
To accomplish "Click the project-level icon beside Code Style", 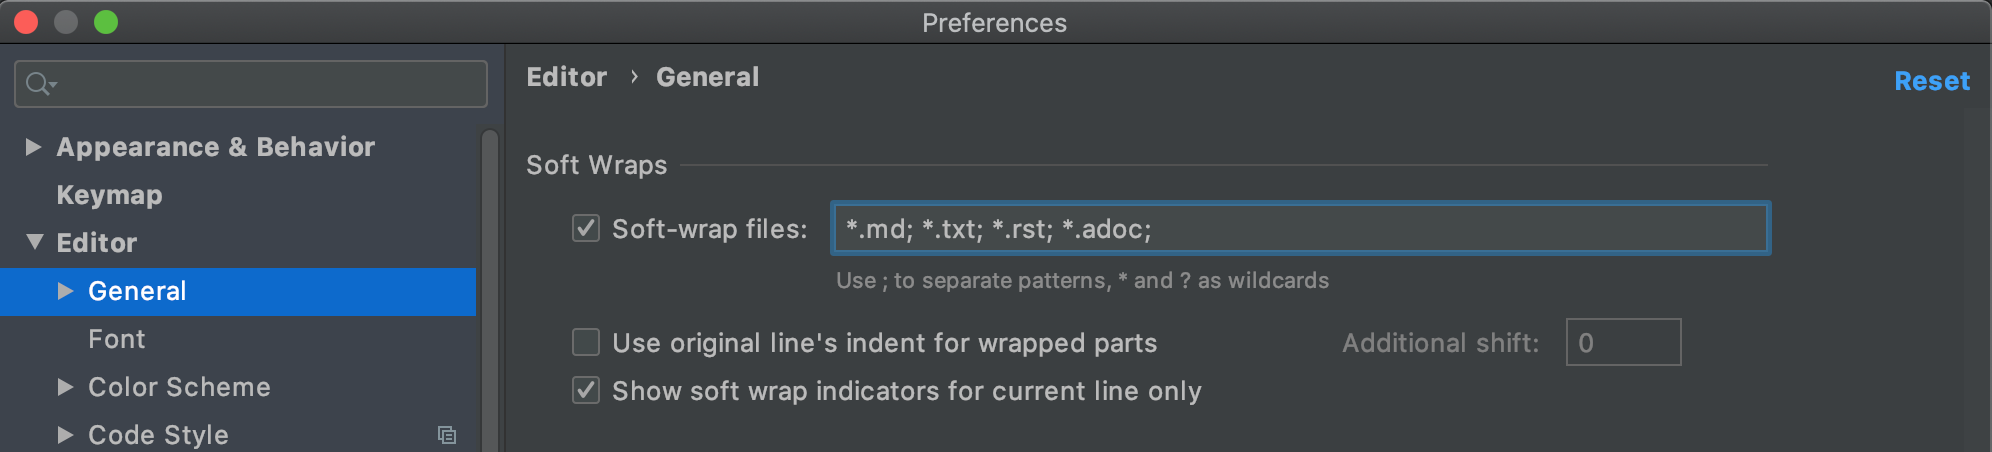I will [x=447, y=435].
